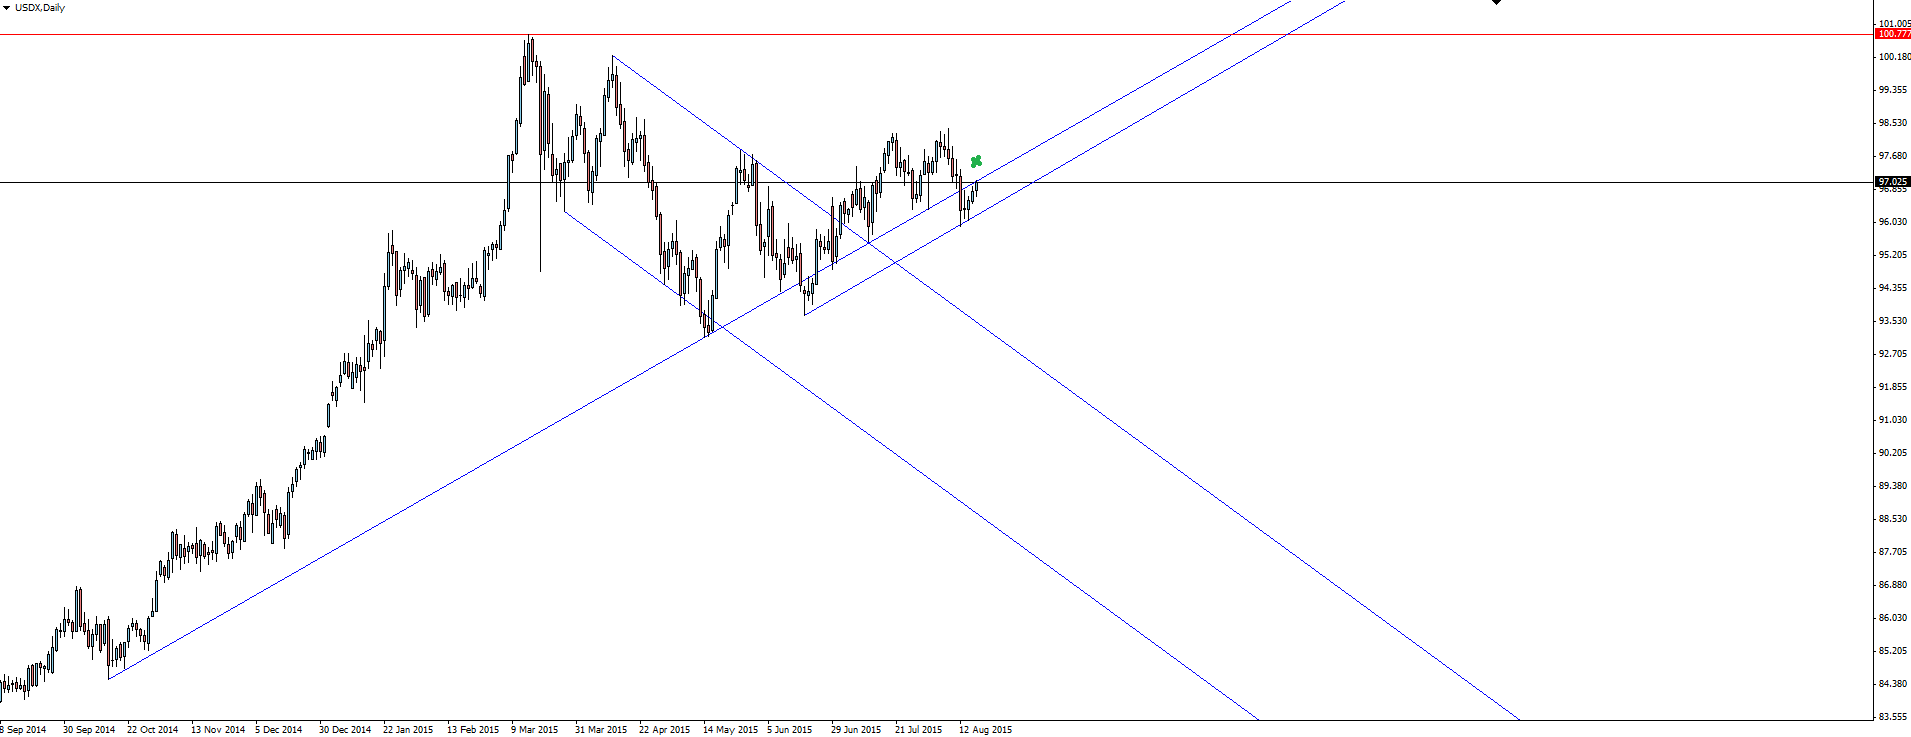Click the 22 Apr 2015 date label

click(665, 730)
